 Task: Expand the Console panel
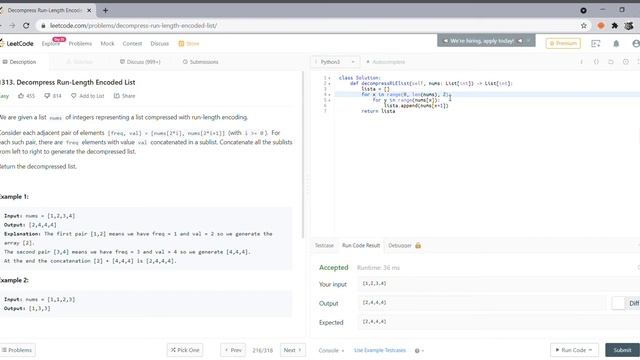[331, 350]
